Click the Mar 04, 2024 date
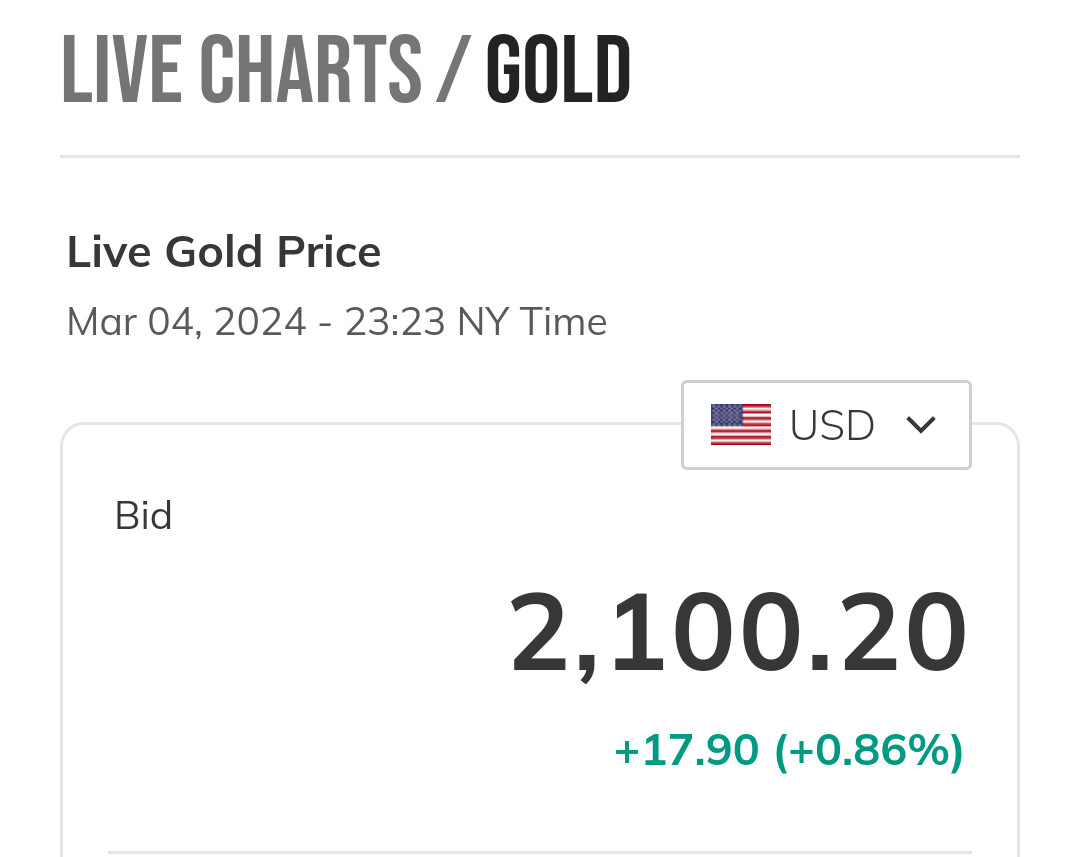1080x857 pixels. coord(186,322)
